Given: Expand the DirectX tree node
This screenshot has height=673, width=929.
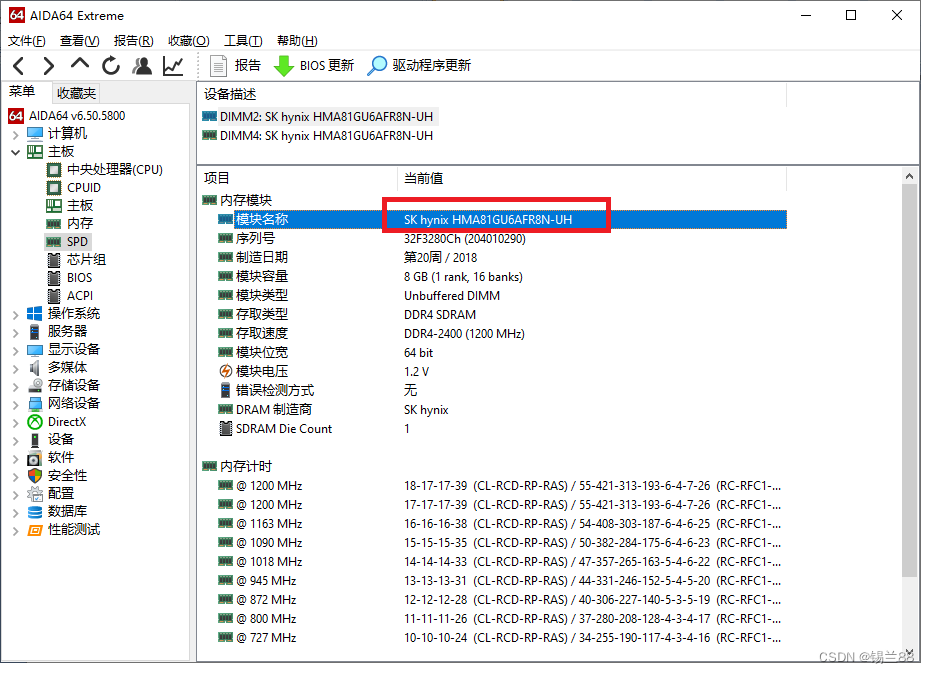Looking at the screenshot, I should [15, 422].
